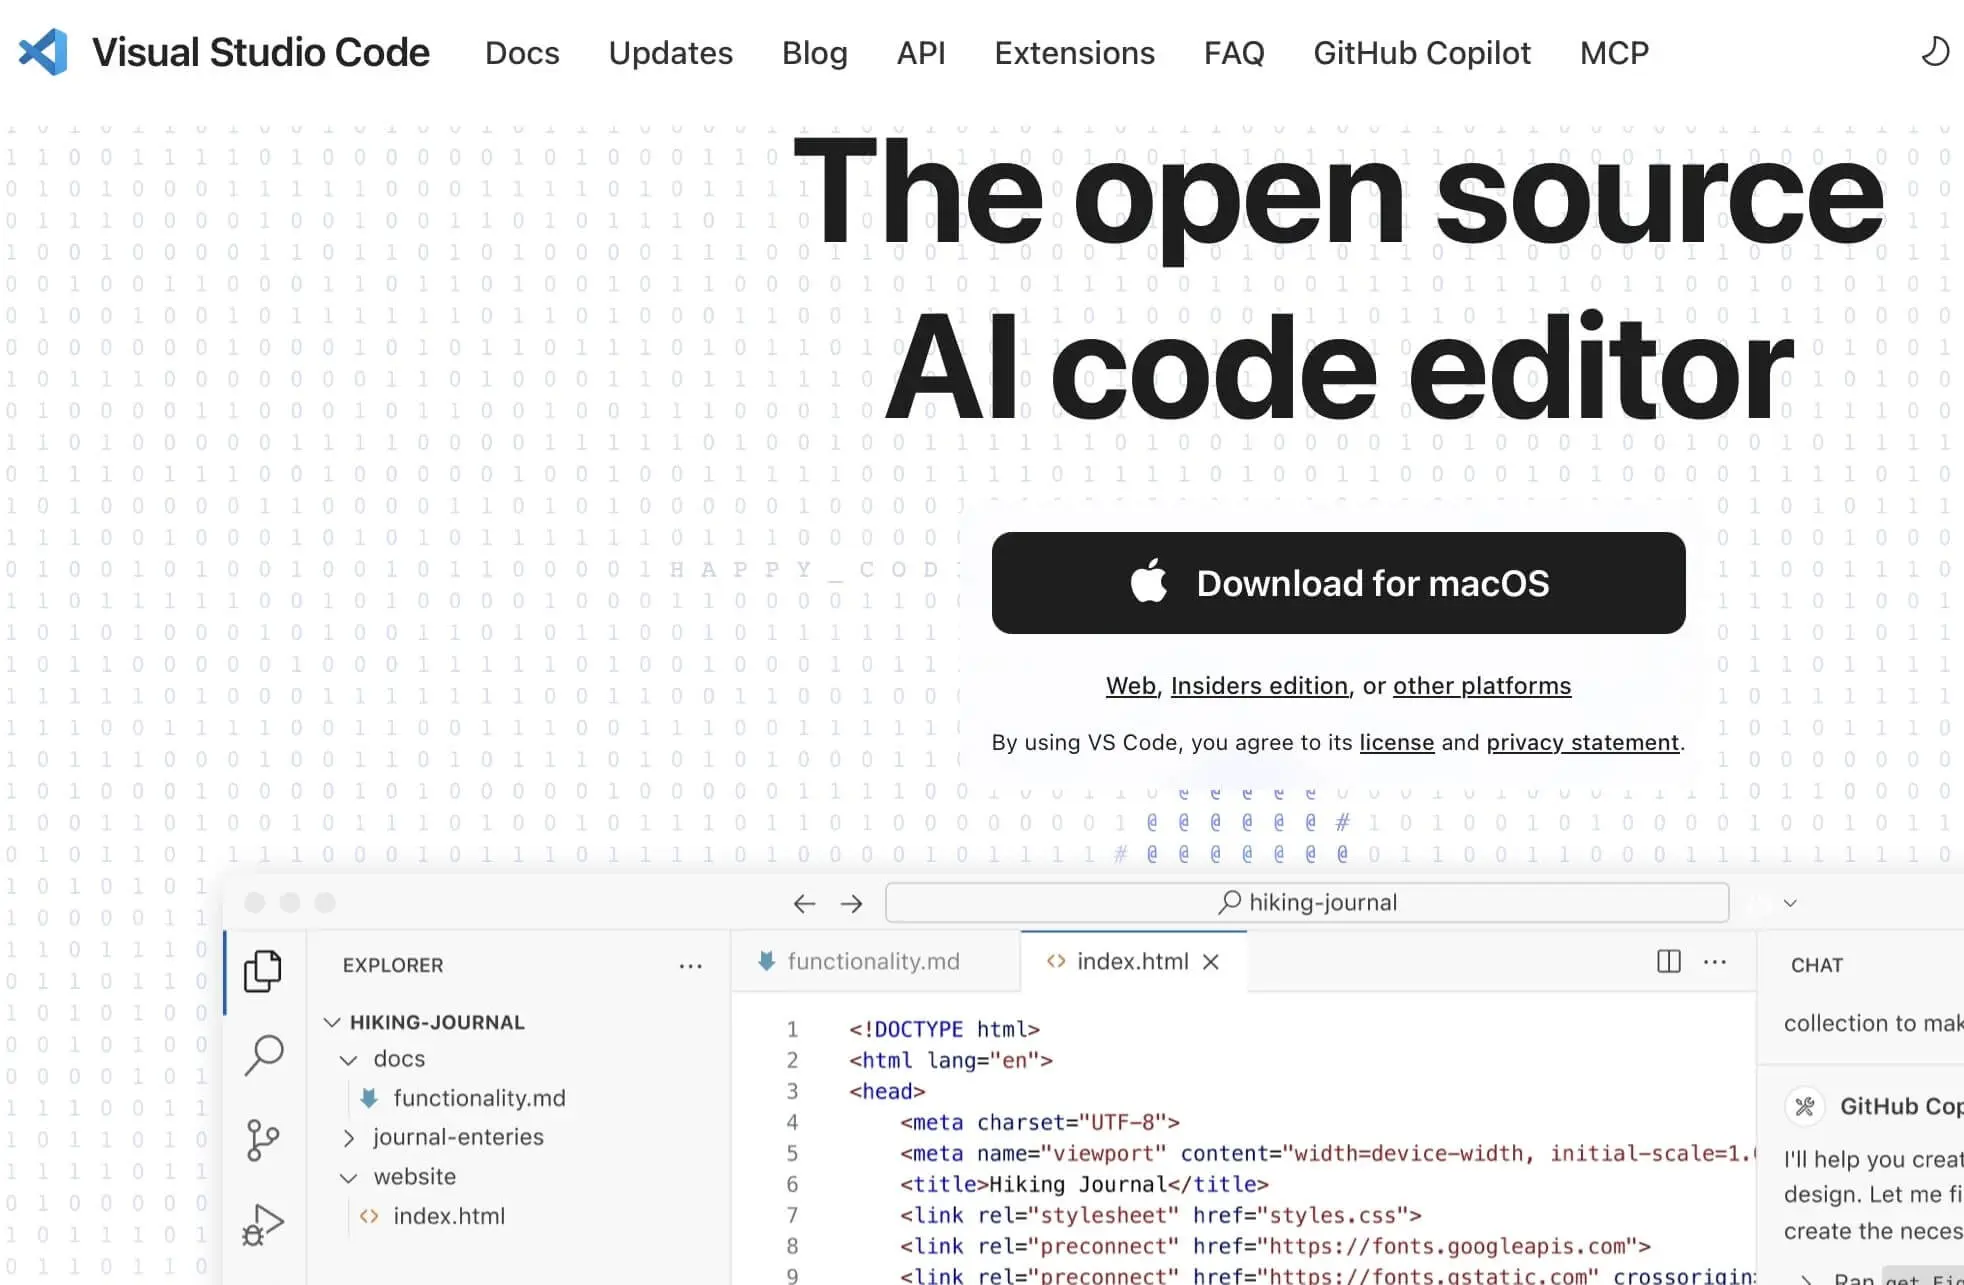
Task: Select the Search icon in the activity bar
Action: 263,1055
